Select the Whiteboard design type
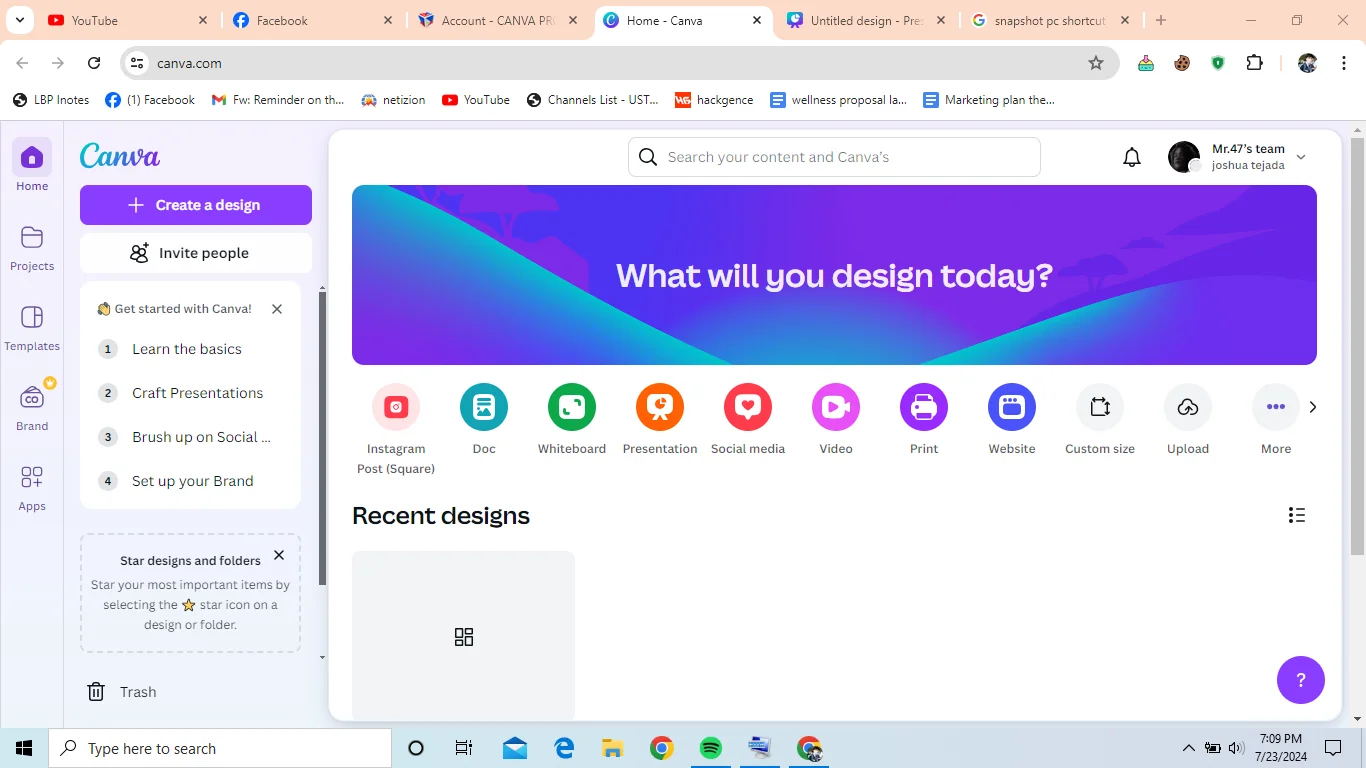The image size is (1366, 768). (x=572, y=407)
